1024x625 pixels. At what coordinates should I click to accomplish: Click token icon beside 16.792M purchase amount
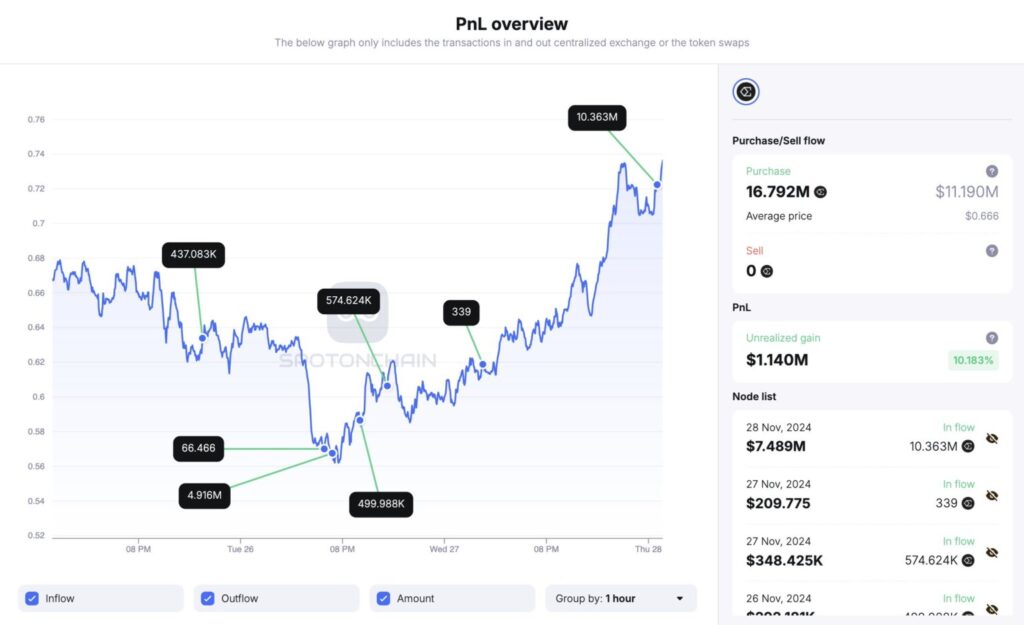(x=821, y=192)
